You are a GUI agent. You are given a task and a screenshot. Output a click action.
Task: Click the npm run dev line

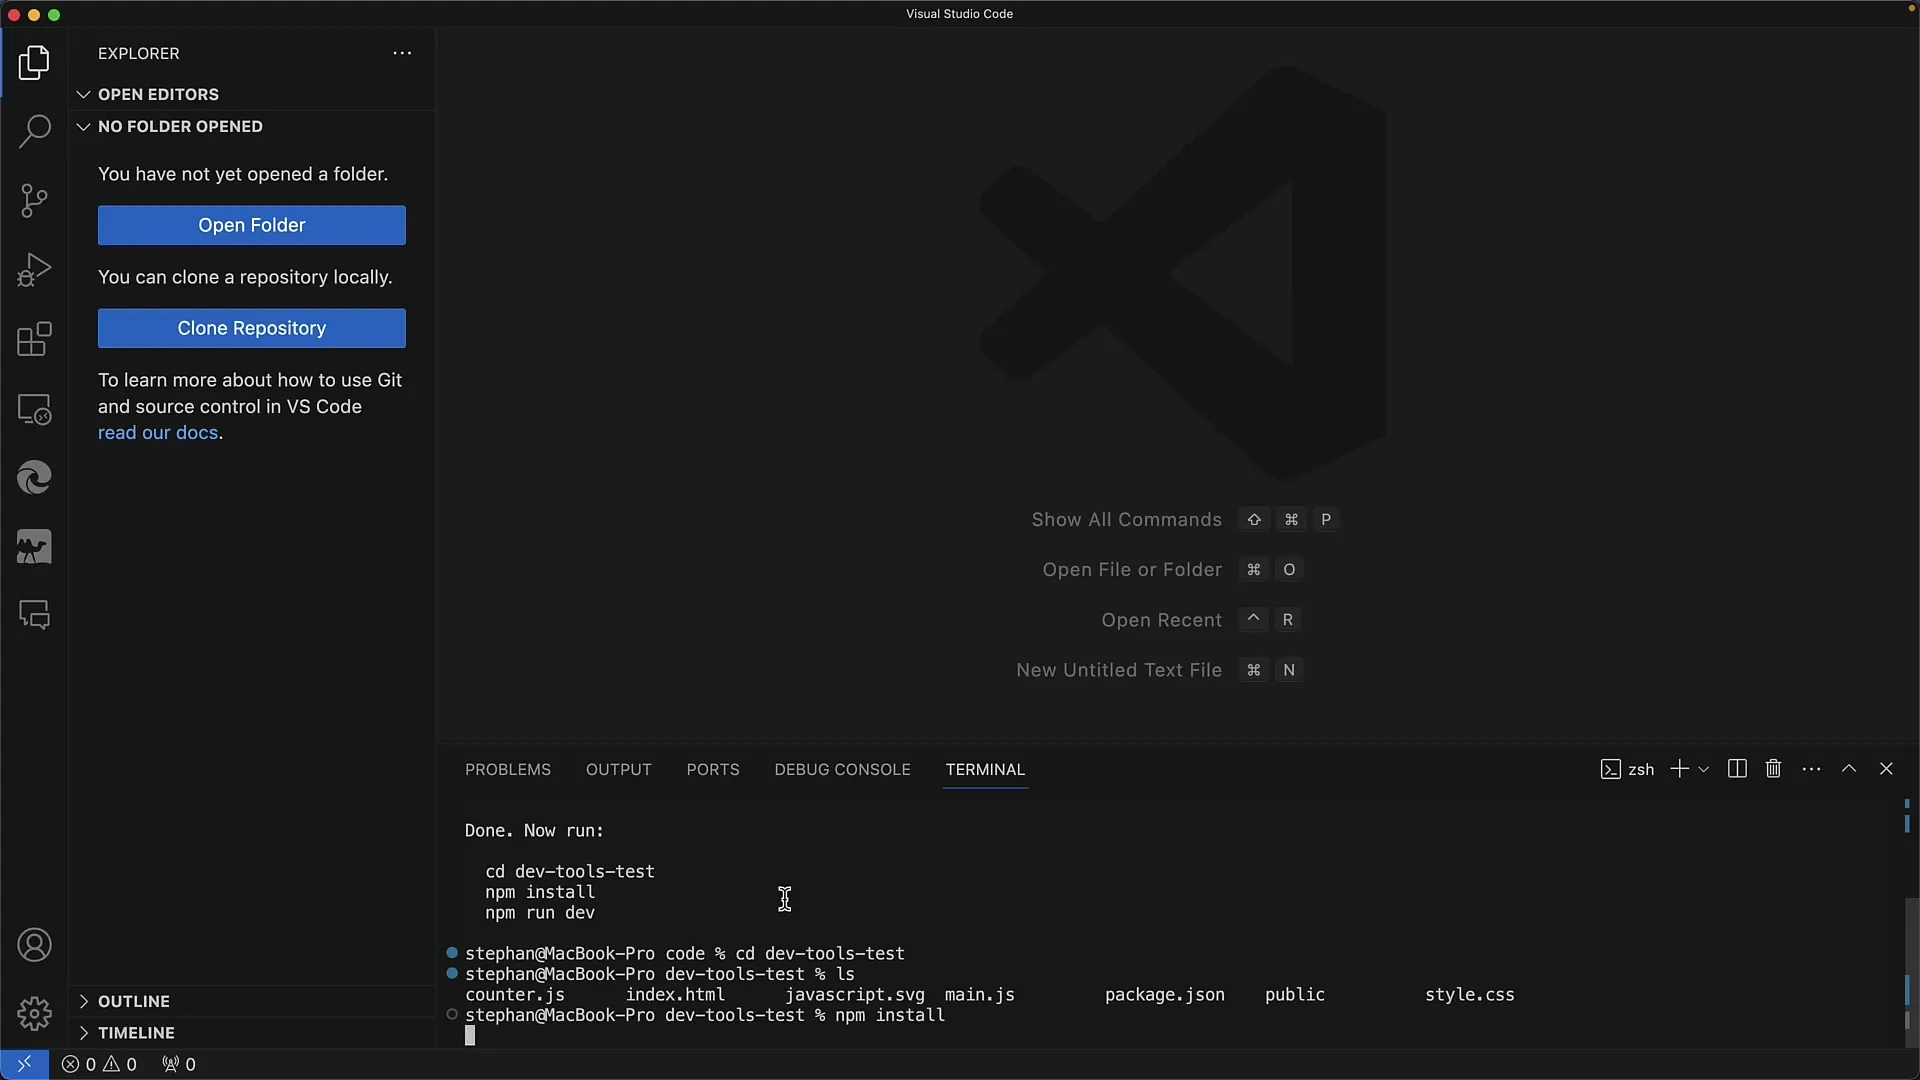coord(540,913)
